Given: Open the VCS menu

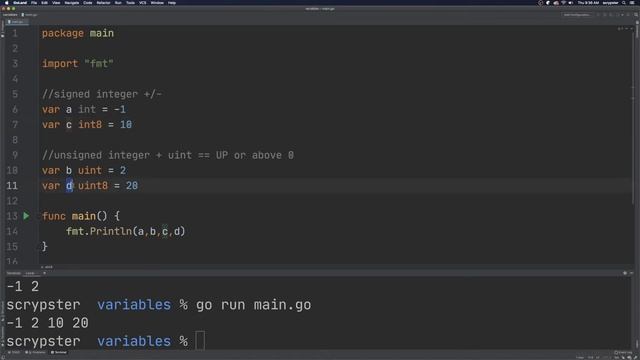Looking at the screenshot, I should (143, 3).
